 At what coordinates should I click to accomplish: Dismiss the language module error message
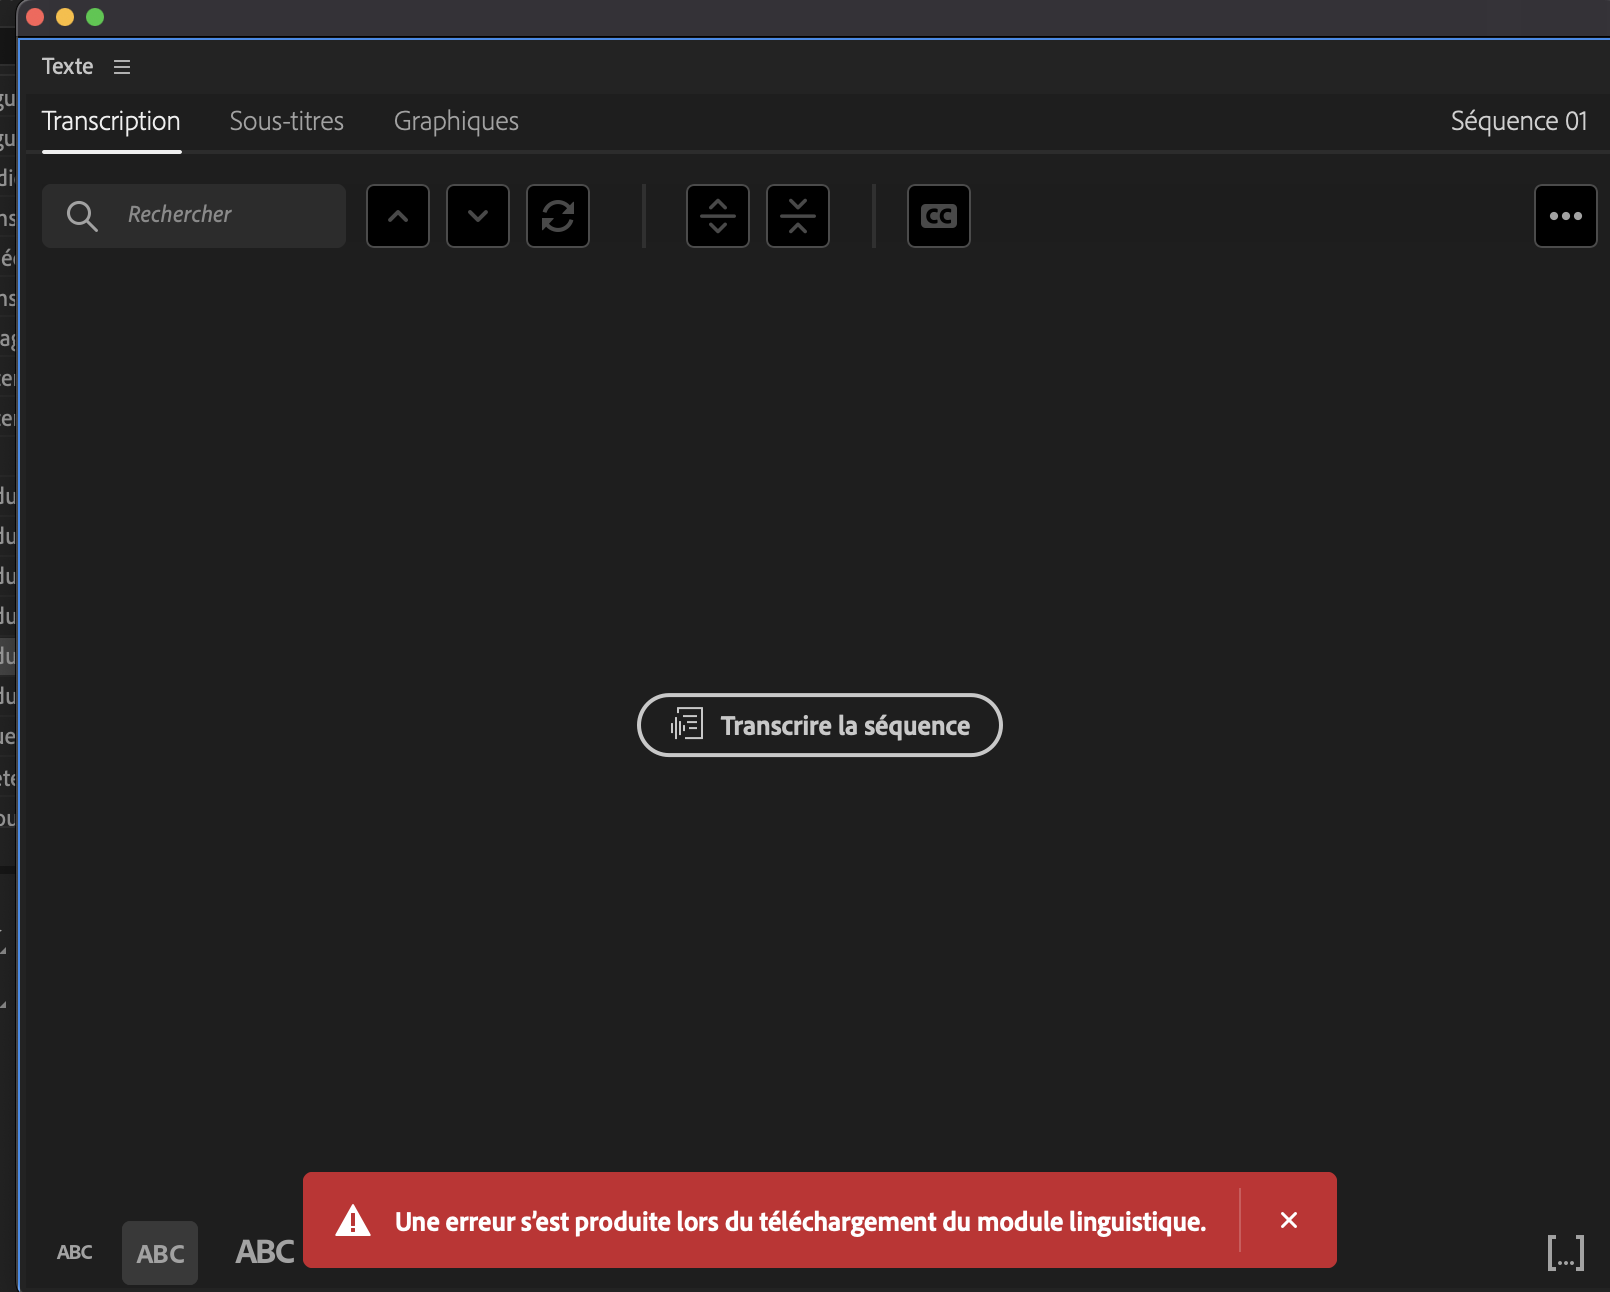(x=1289, y=1220)
